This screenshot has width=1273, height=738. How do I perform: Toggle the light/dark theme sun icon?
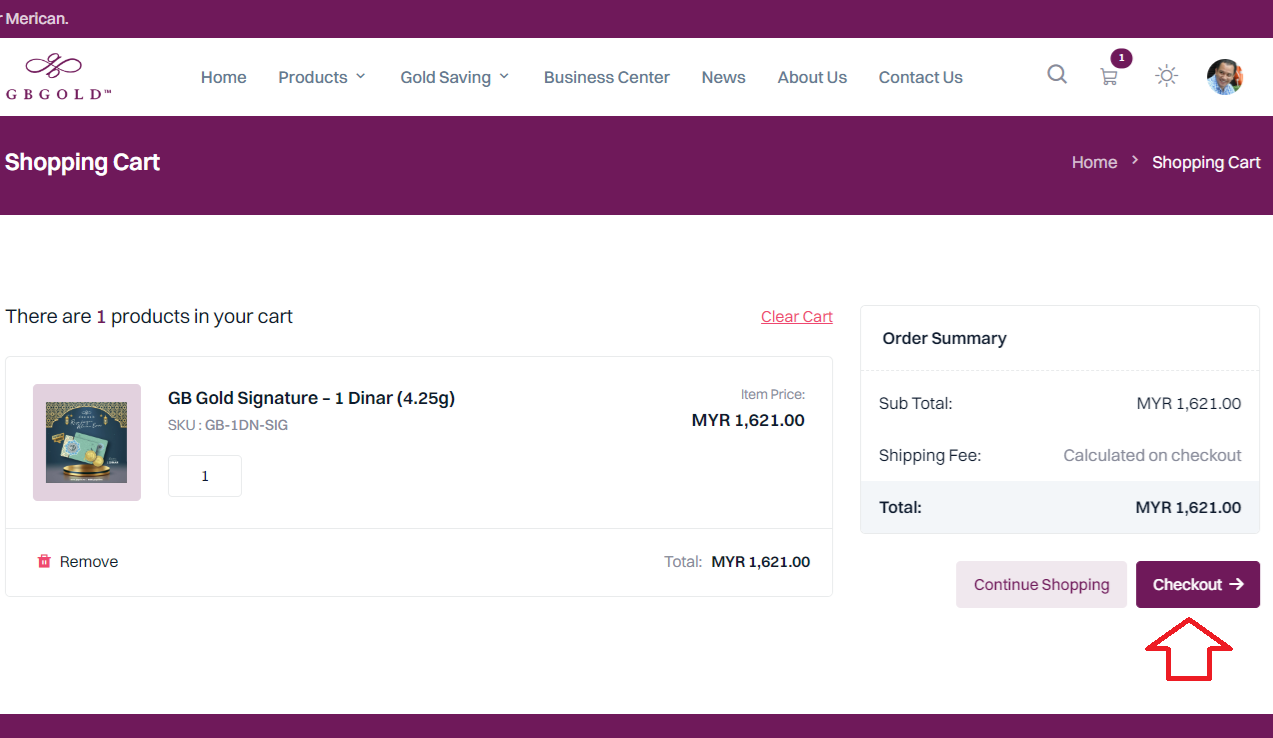(x=1166, y=76)
